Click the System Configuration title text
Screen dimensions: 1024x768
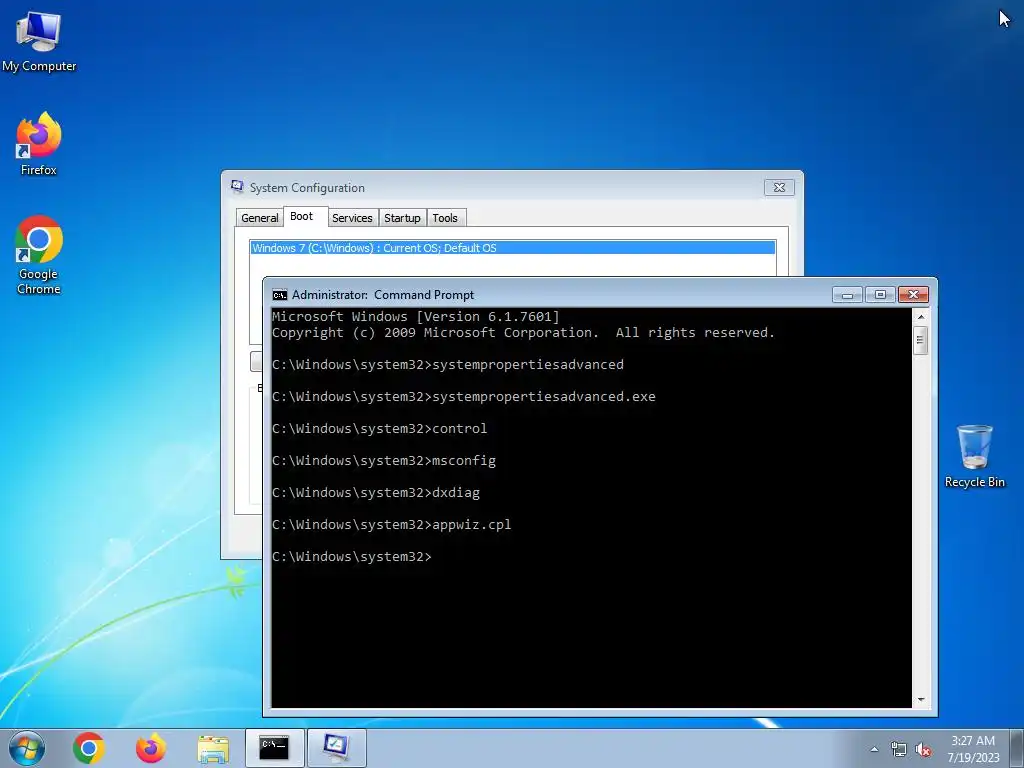pos(307,188)
